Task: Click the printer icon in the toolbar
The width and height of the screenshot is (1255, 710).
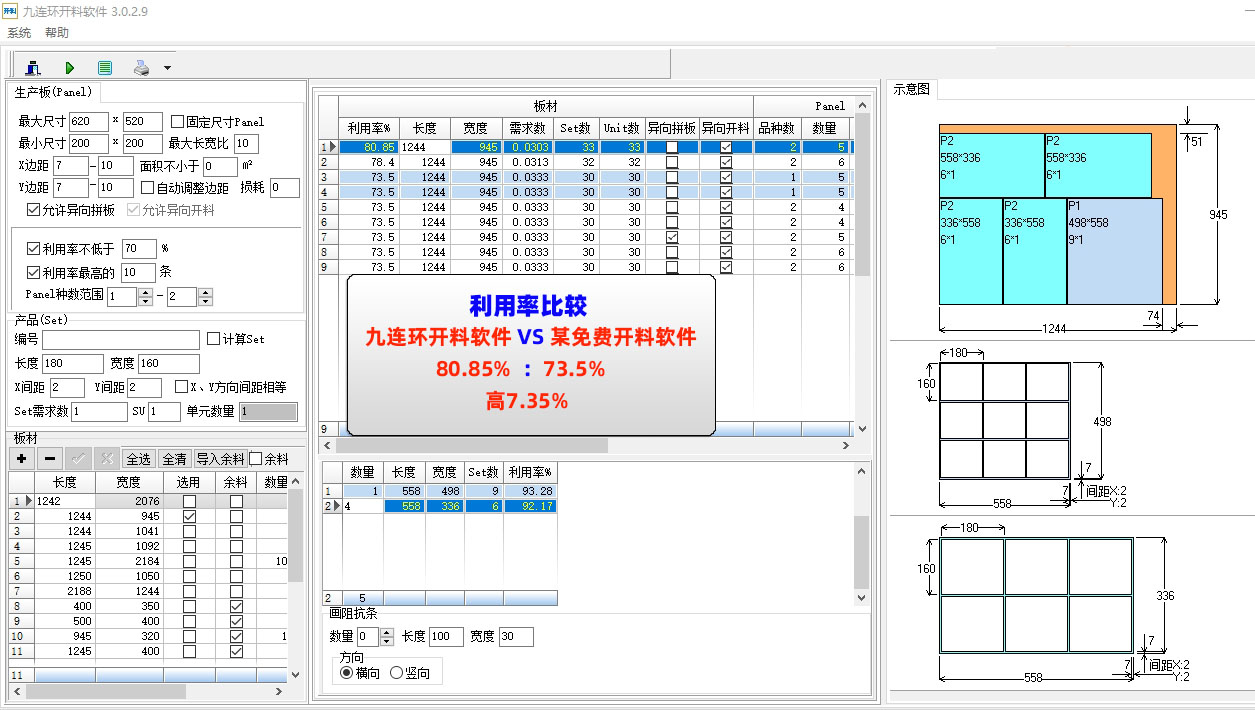Action: click(x=141, y=68)
